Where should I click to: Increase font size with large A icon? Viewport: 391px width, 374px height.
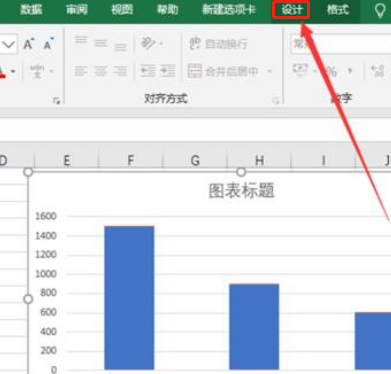[x=28, y=44]
